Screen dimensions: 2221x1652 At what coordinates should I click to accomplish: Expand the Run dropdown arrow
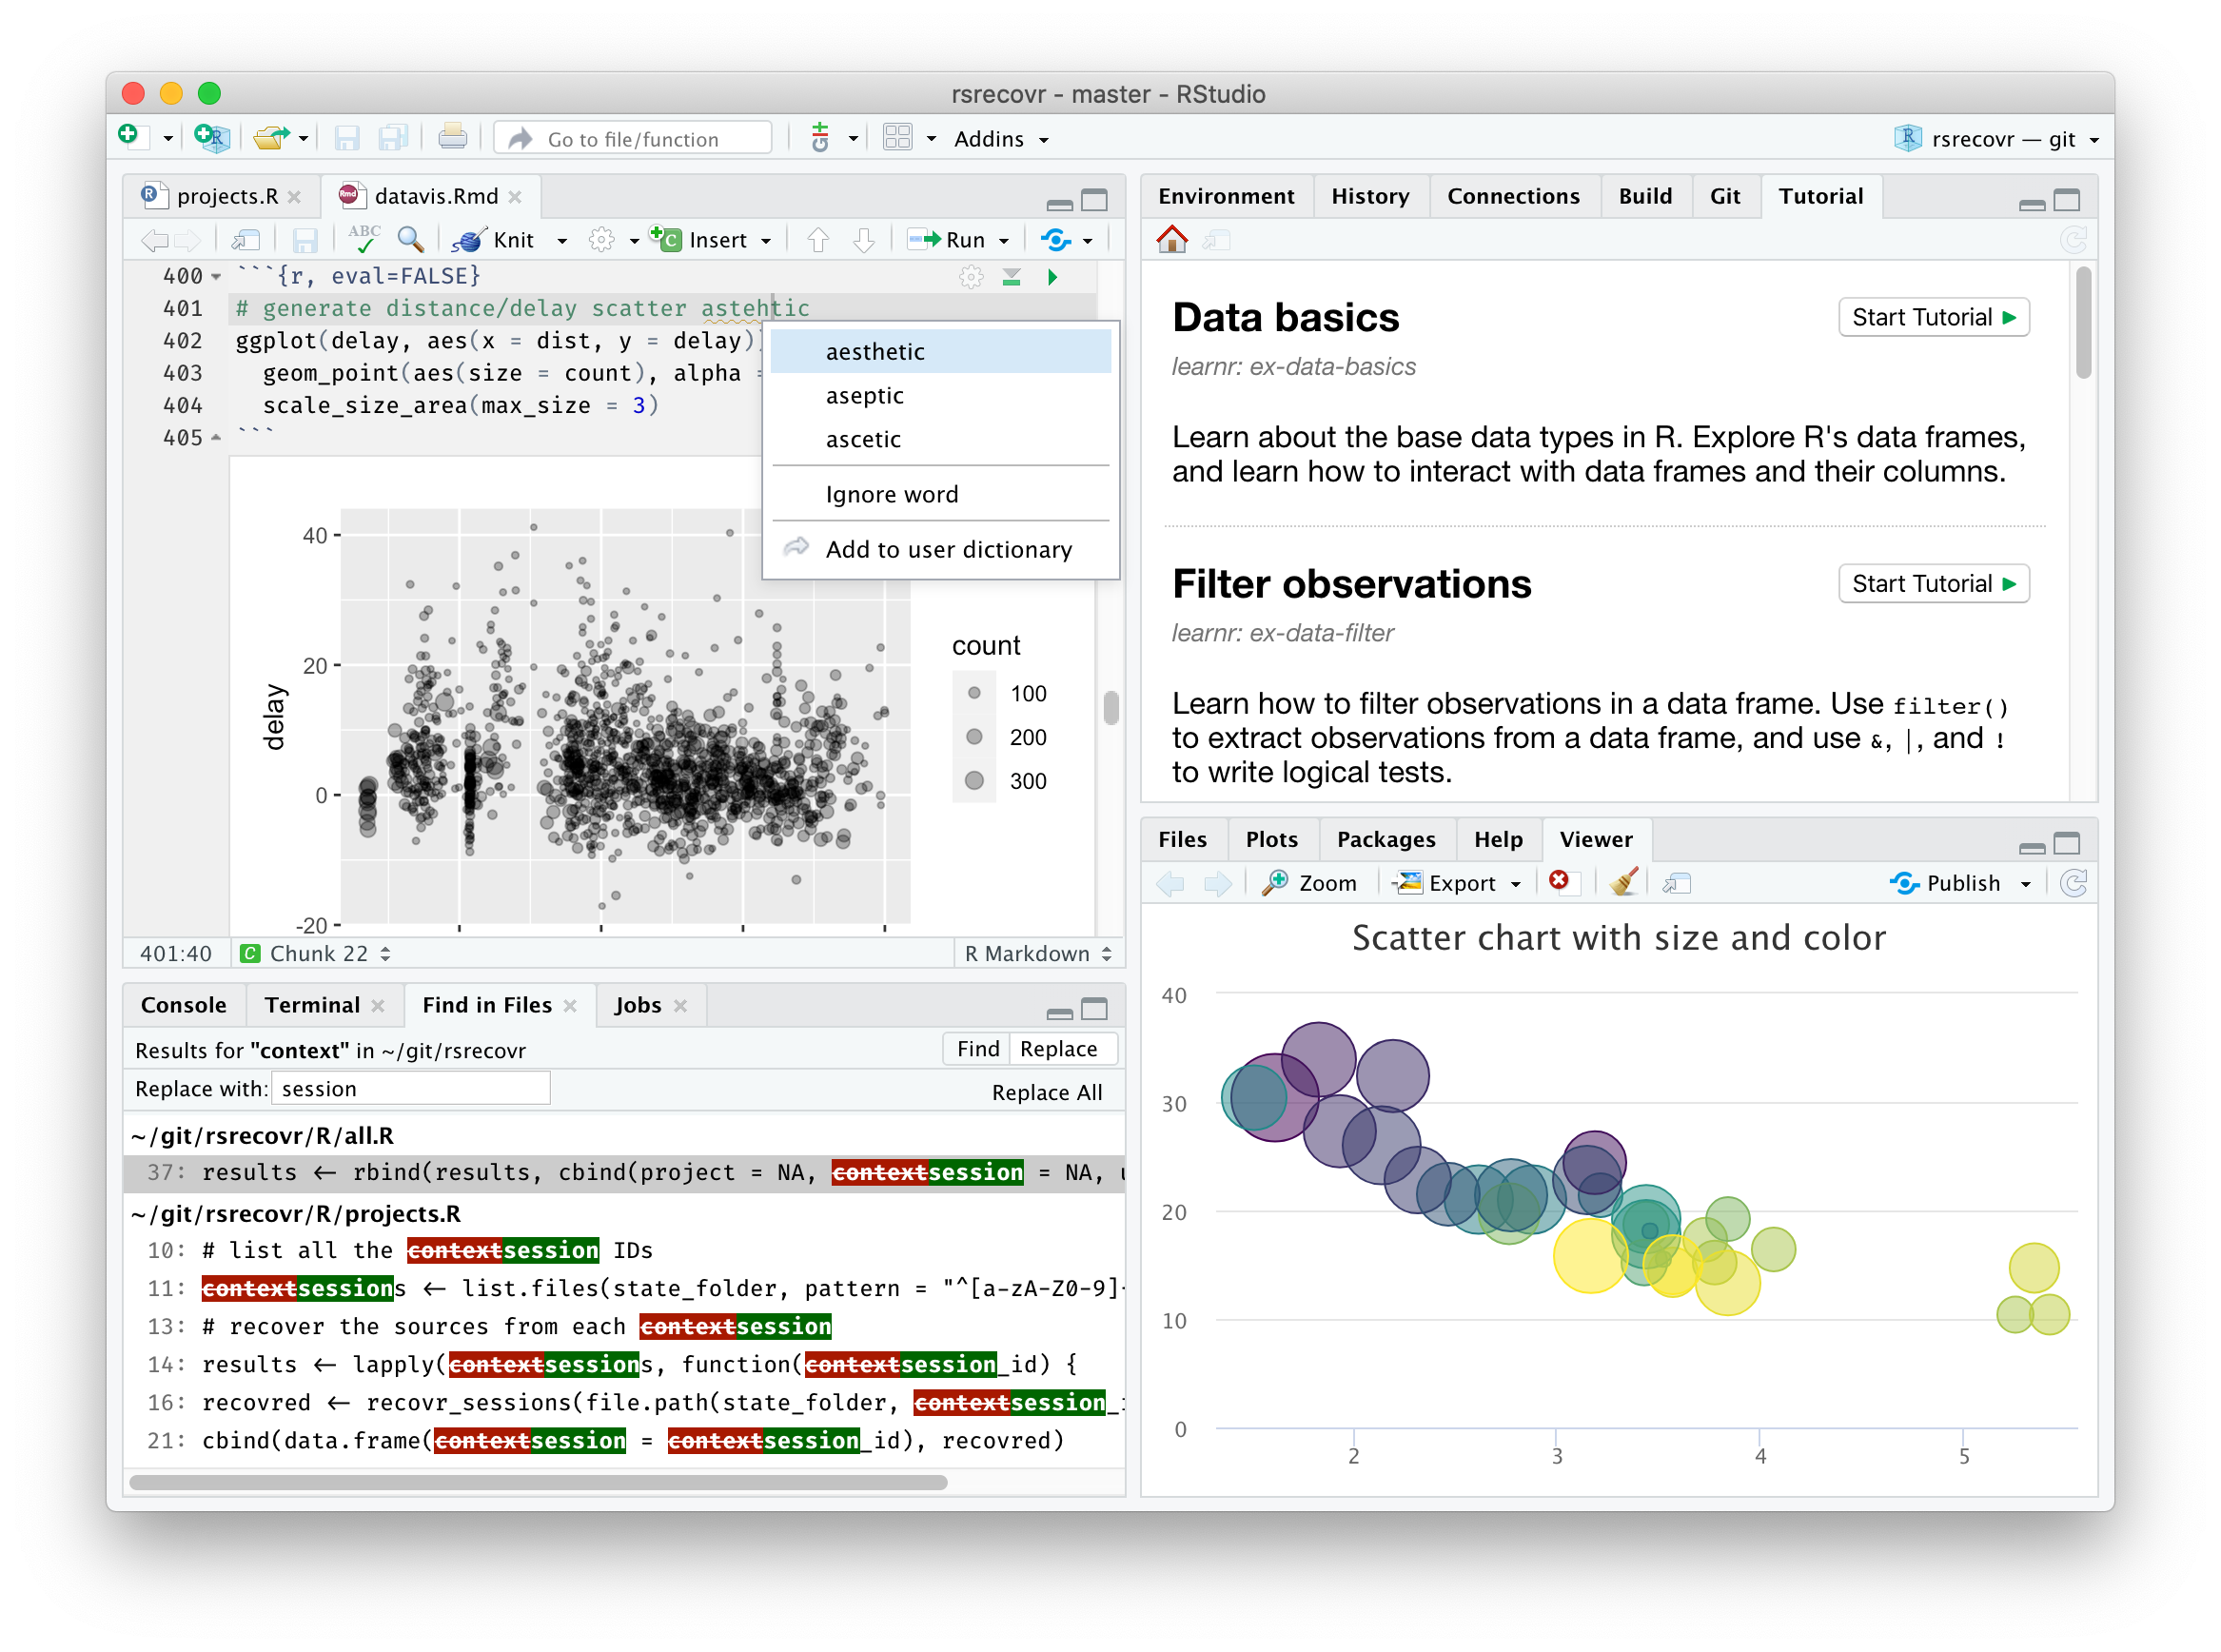1004,241
